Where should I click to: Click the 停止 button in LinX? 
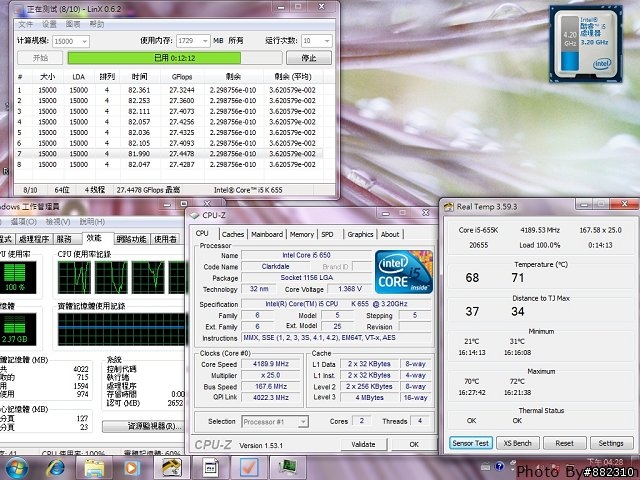pos(309,58)
